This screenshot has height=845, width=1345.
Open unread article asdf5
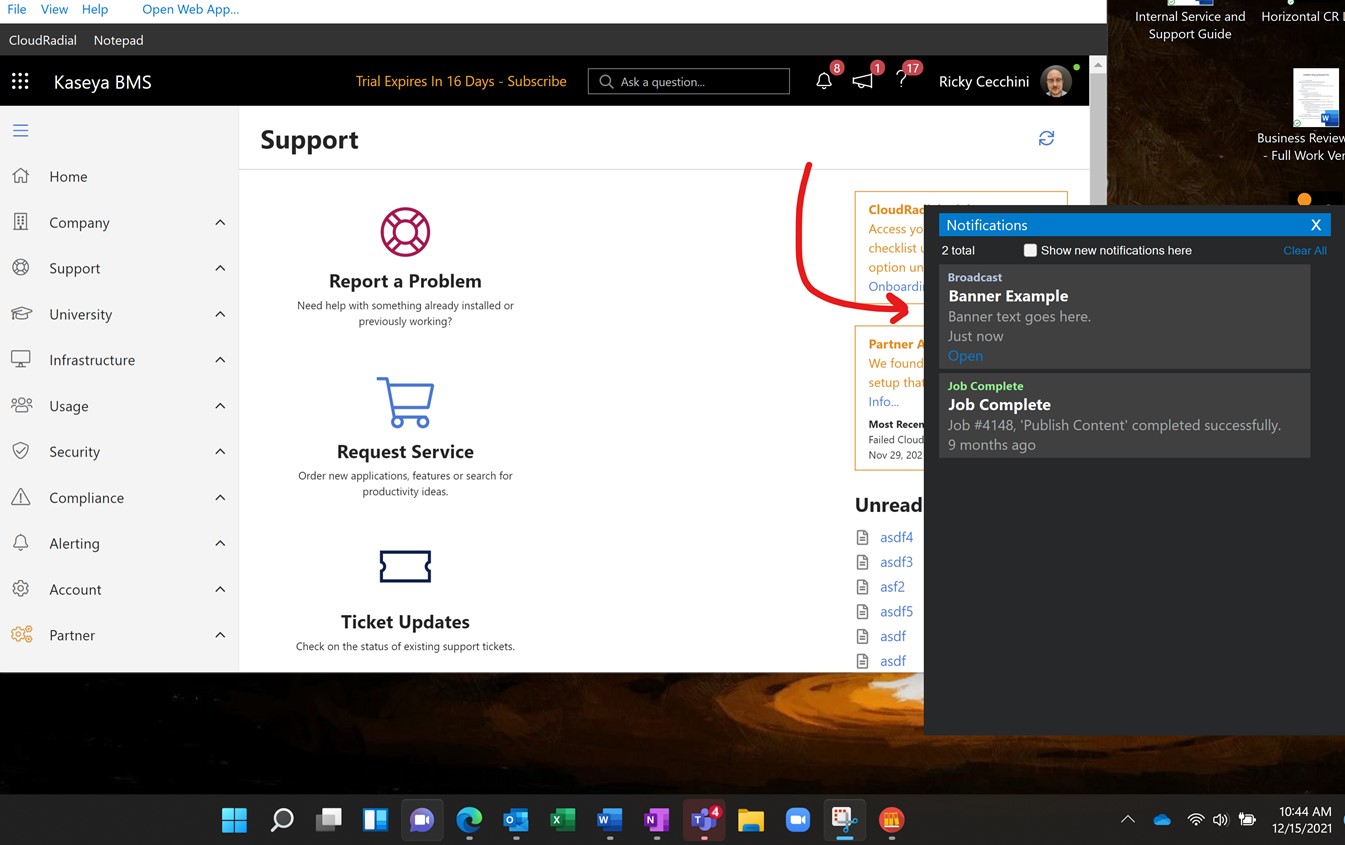pos(896,611)
